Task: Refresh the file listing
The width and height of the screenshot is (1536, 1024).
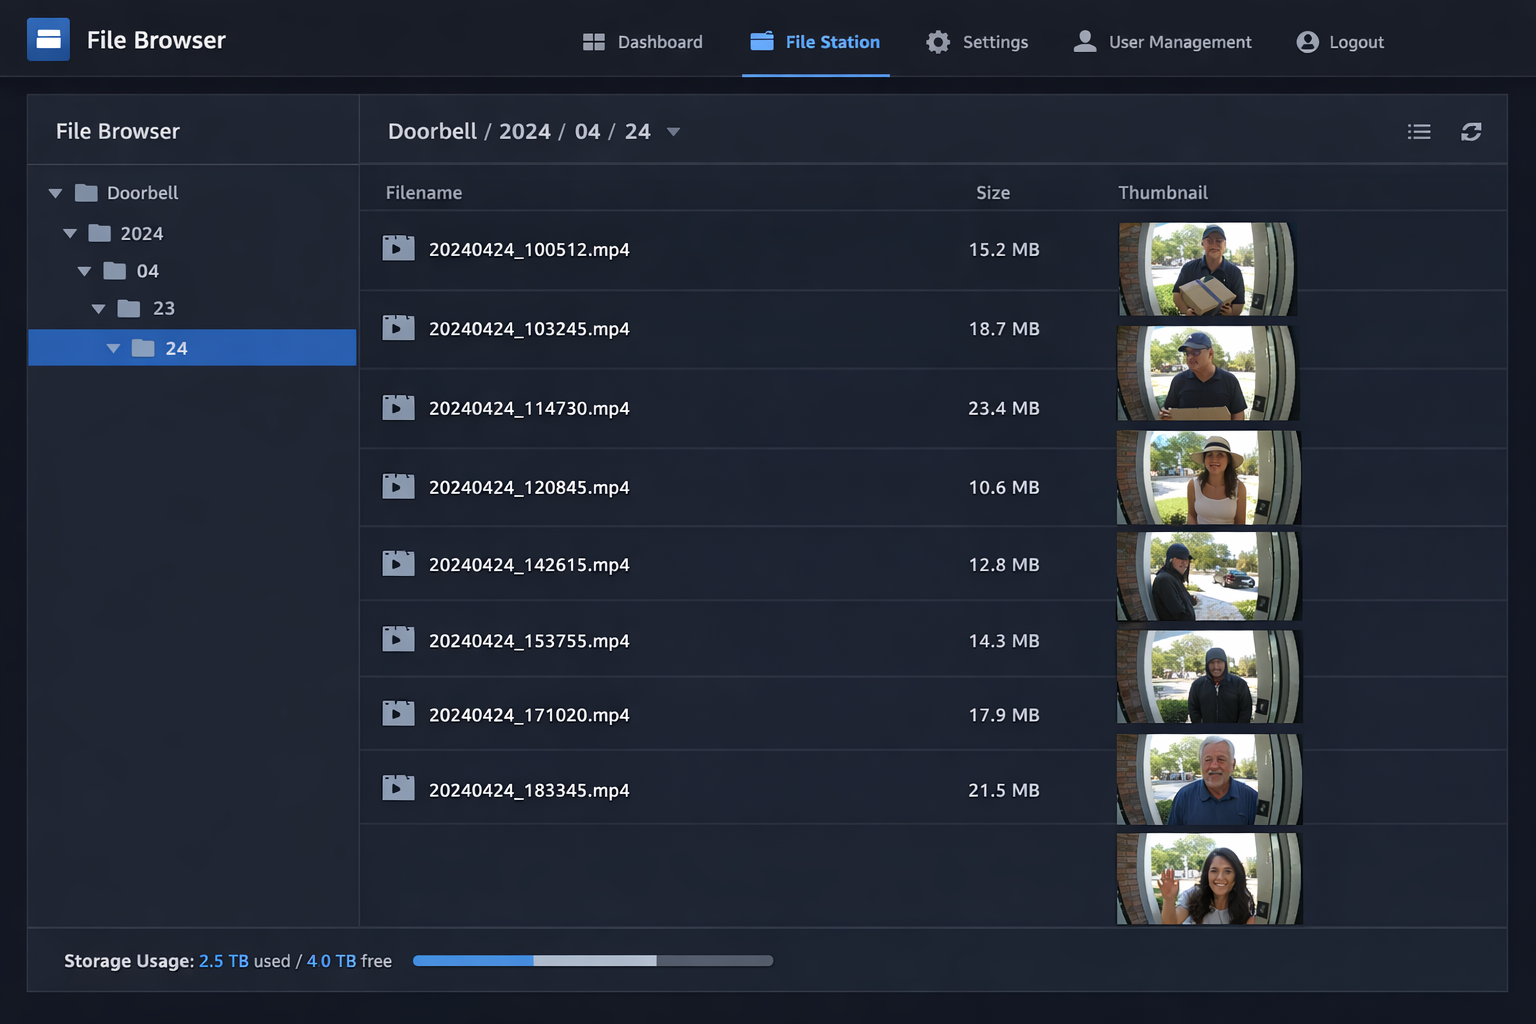Action: 1471,131
